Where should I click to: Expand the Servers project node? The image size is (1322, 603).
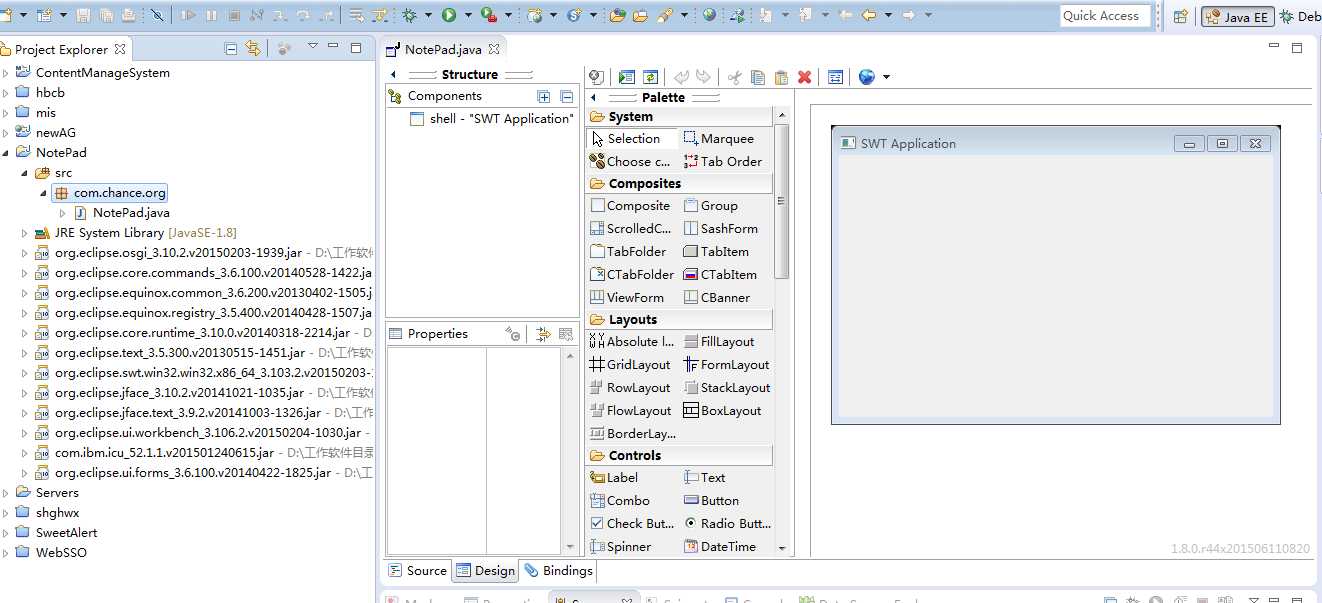(6, 492)
